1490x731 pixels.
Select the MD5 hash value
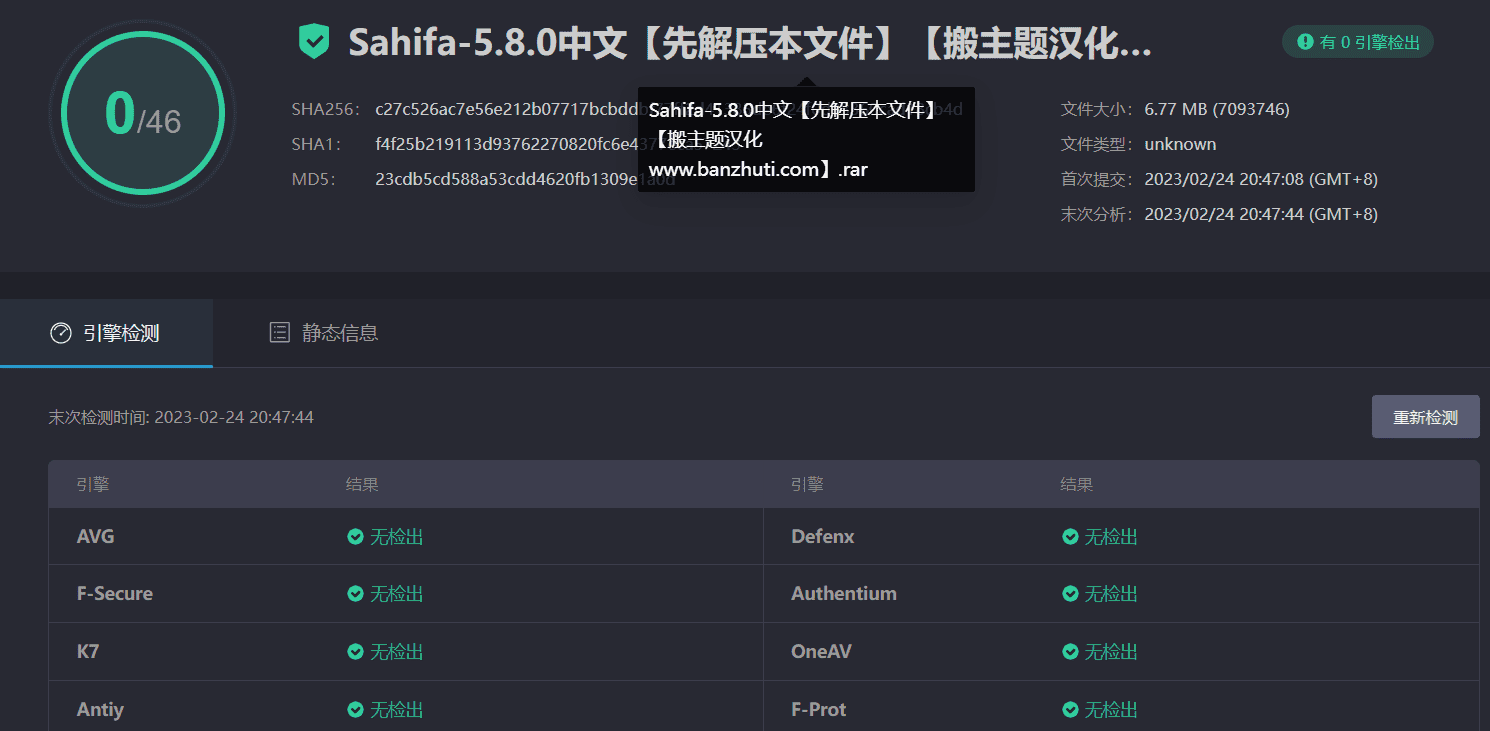click(x=525, y=180)
